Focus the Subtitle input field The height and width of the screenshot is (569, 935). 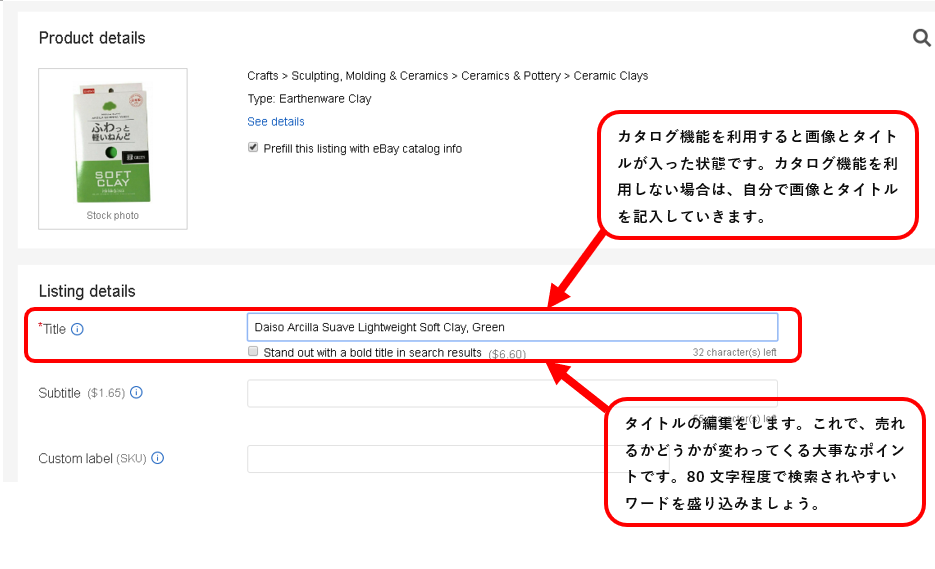(x=512, y=394)
